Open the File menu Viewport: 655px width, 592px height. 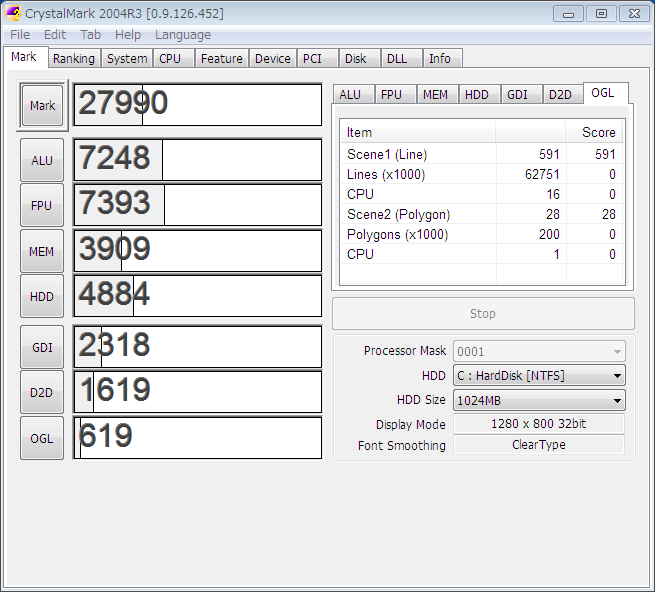[x=20, y=35]
